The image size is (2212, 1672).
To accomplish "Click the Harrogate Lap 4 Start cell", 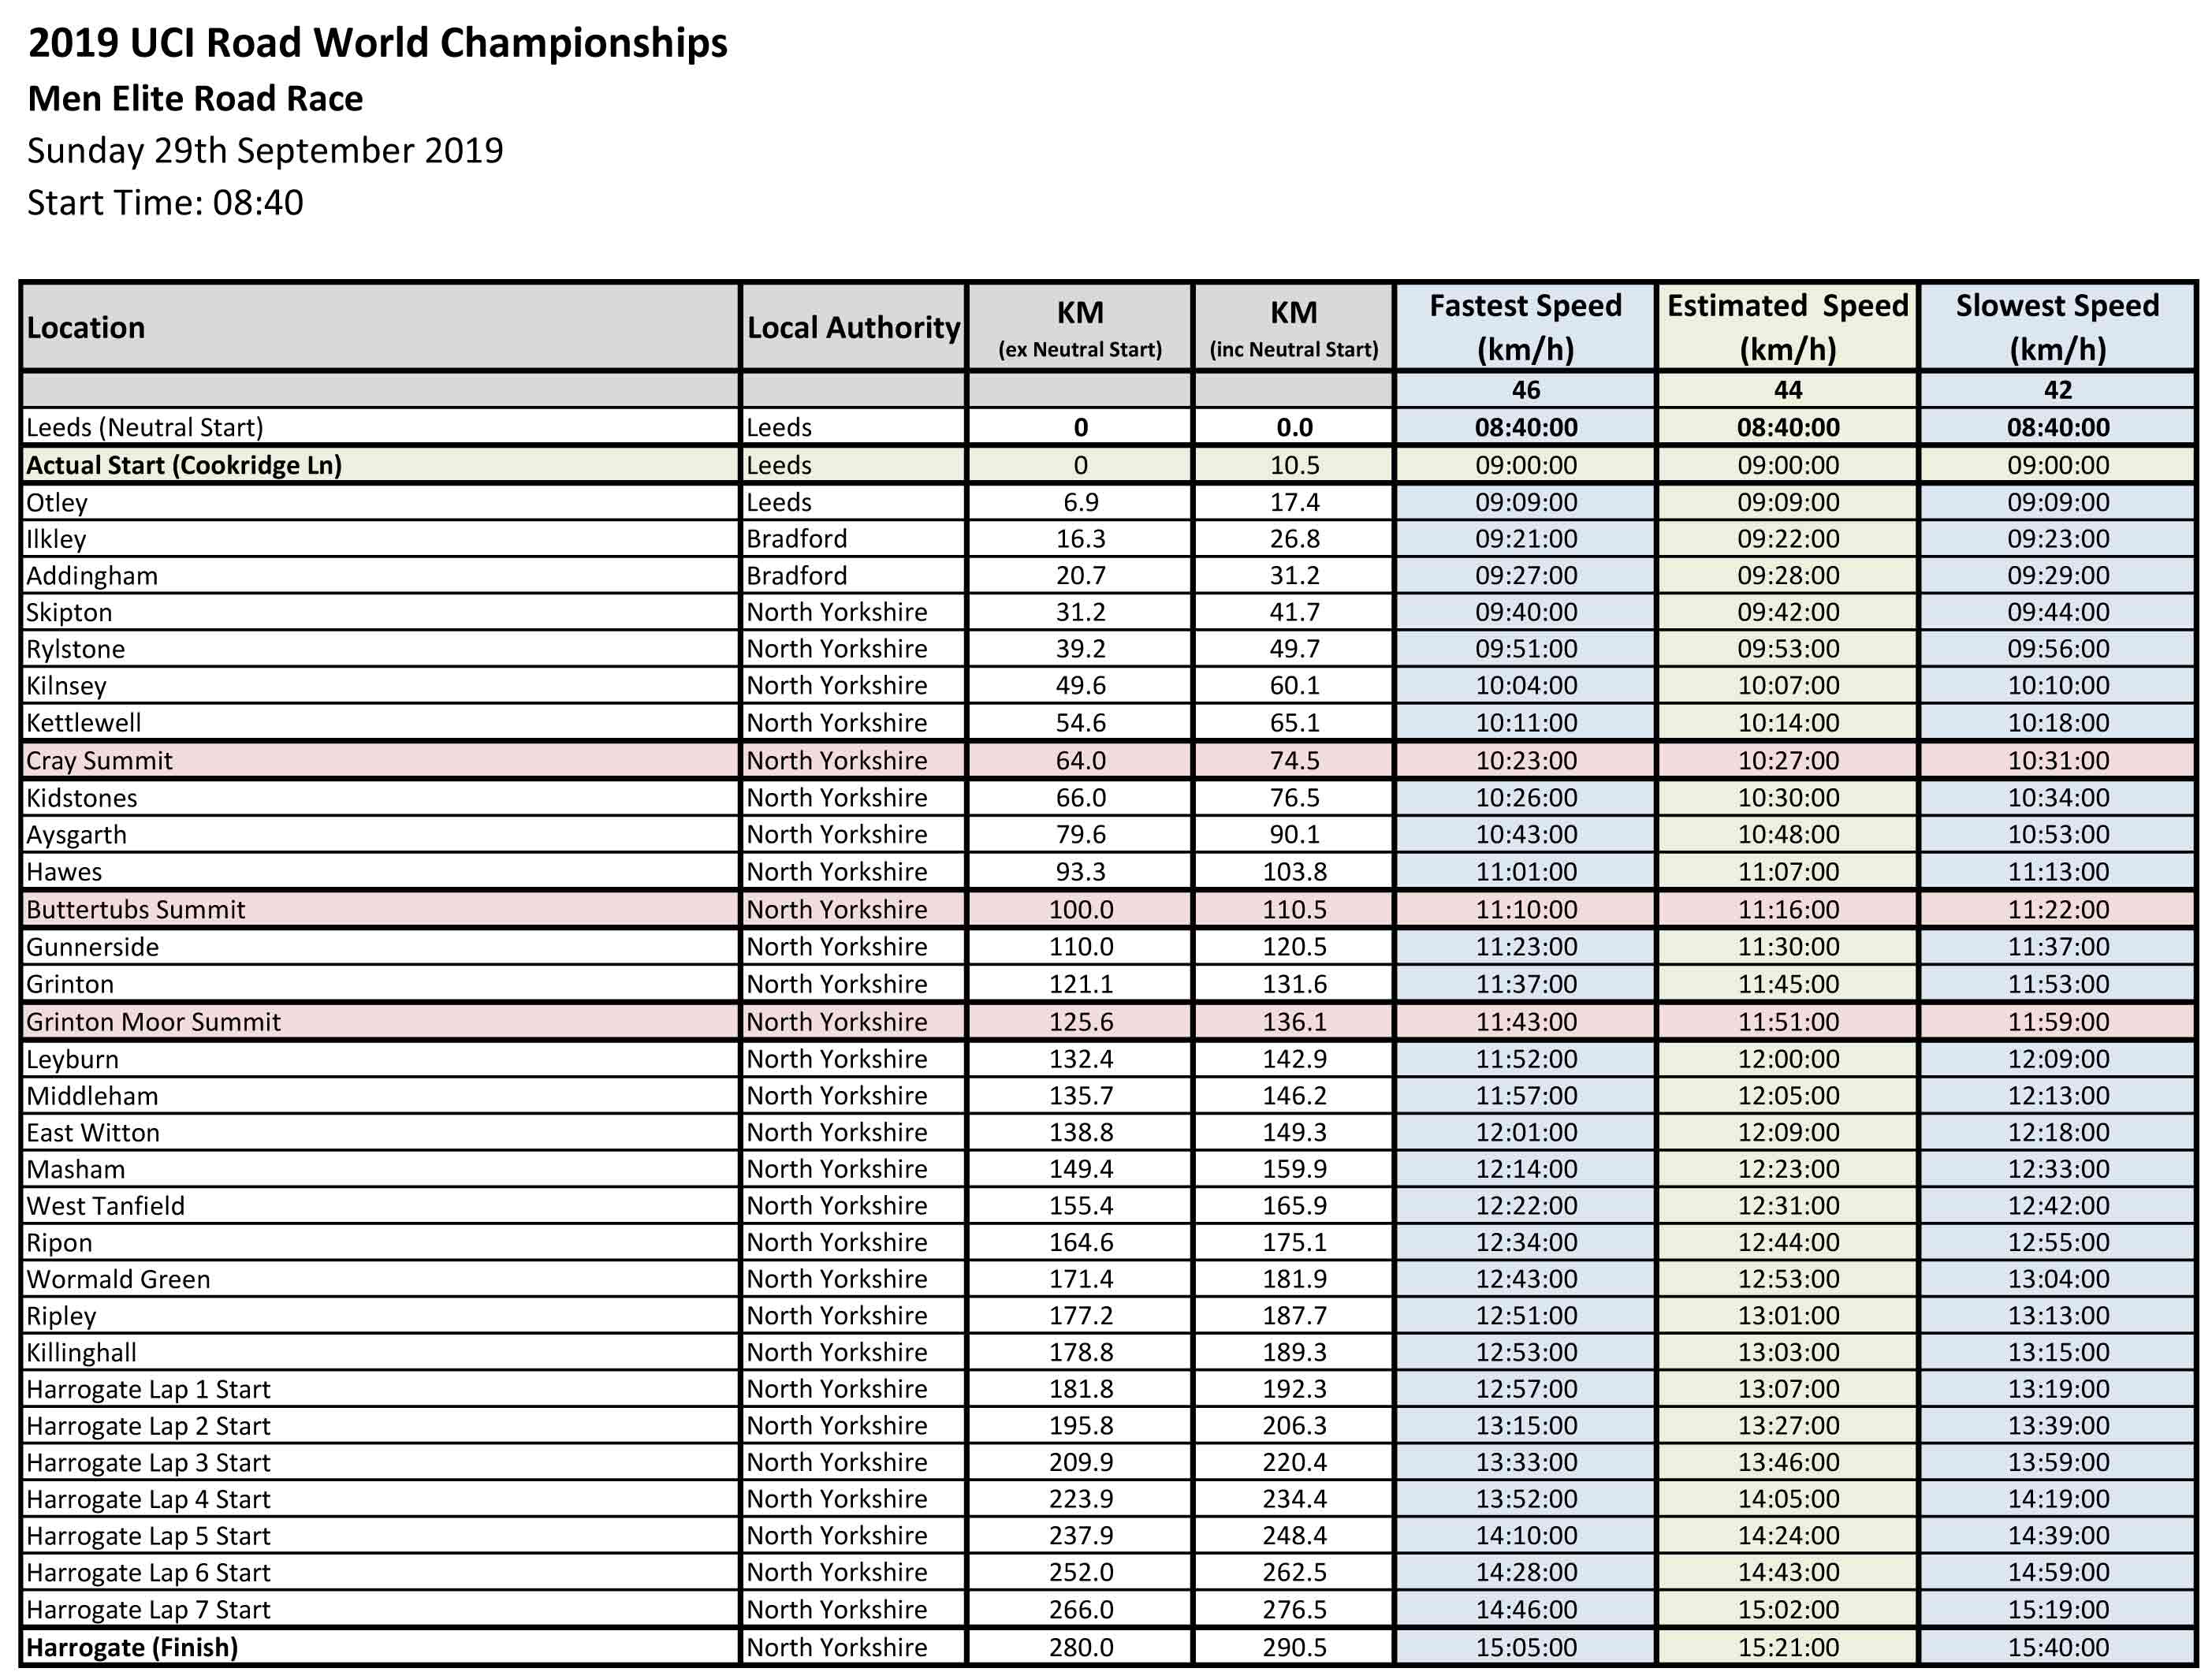I will coord(148,1499).
